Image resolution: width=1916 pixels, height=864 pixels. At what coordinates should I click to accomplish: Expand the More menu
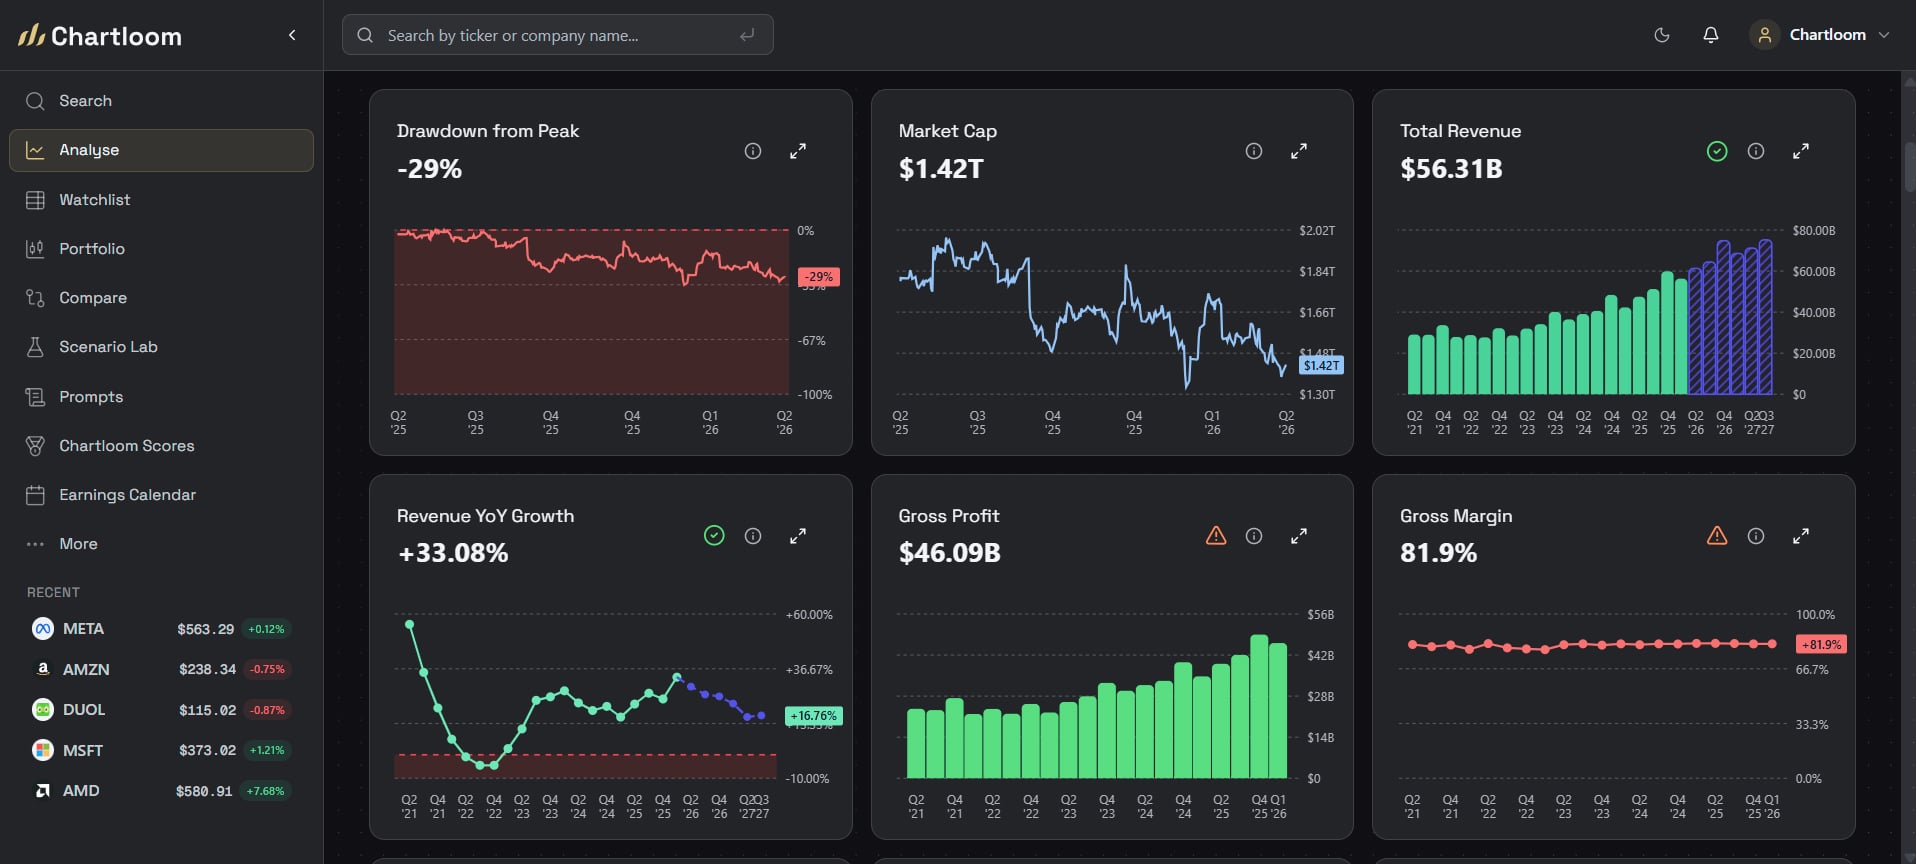pyautogui.click(x=161, y=544)
